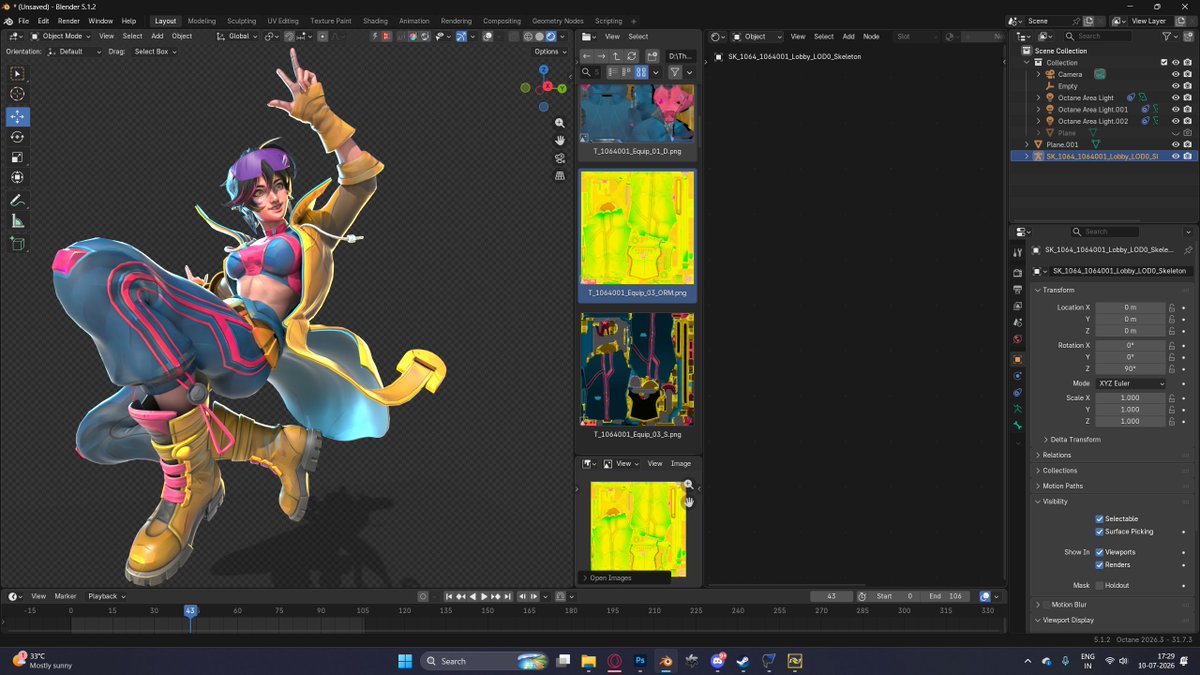Hide Octane Area Light in outliner
This screenshot has width=1200, height=675.
[1175, 98]
